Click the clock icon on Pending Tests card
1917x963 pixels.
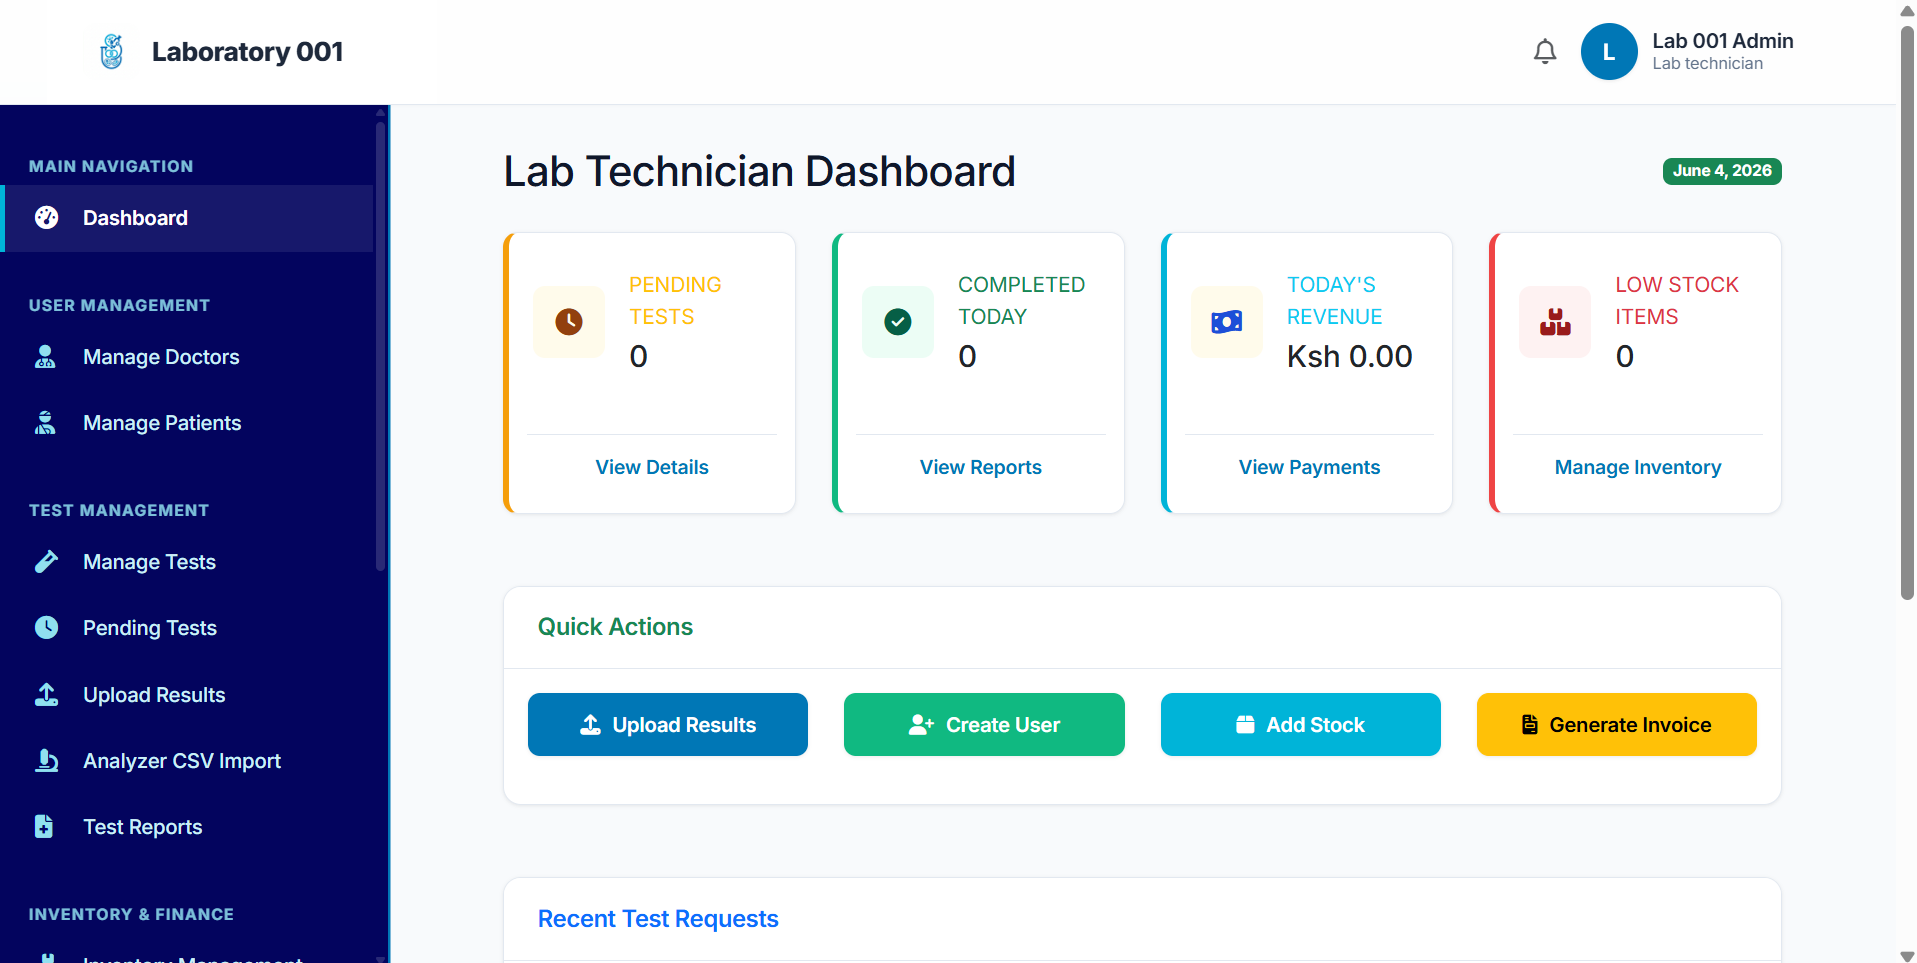pos(569,322)
